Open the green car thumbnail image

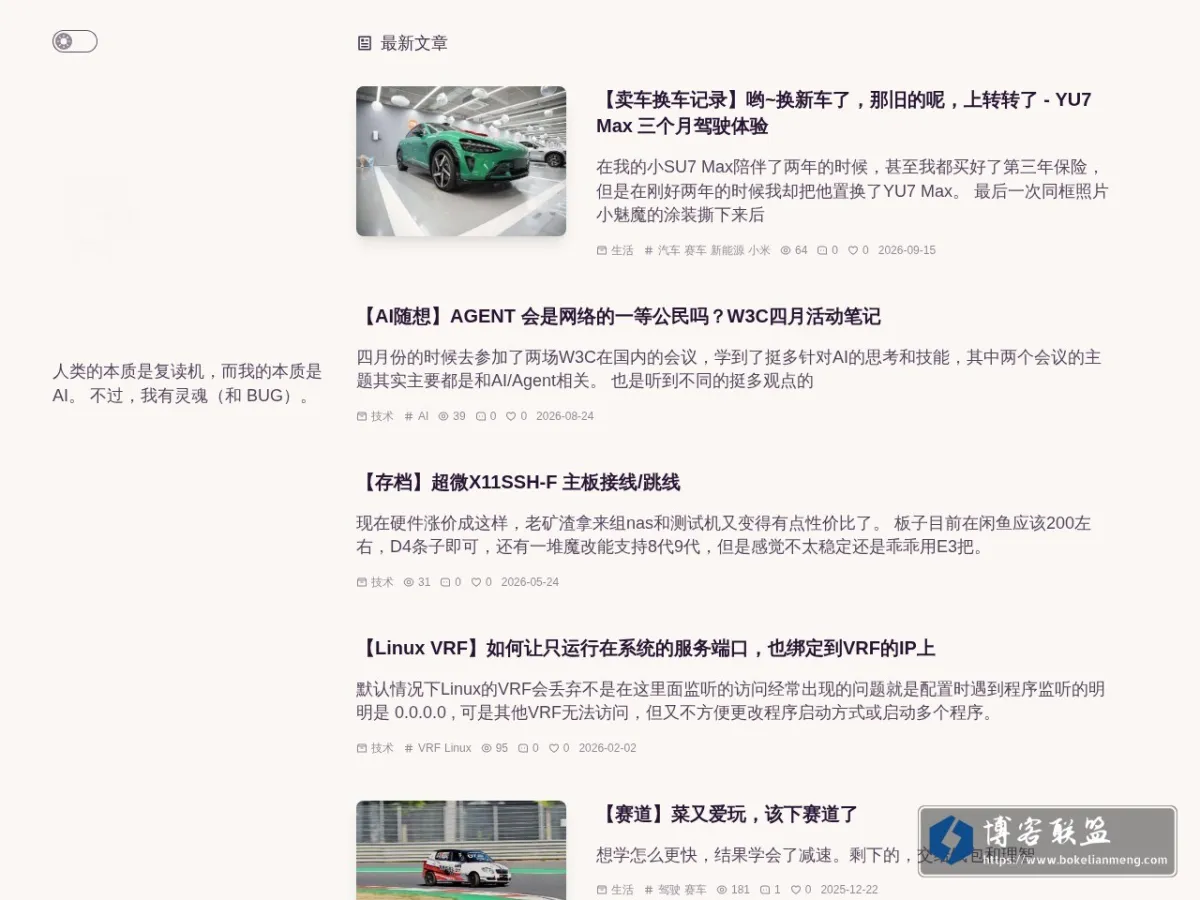coord(461,161)
